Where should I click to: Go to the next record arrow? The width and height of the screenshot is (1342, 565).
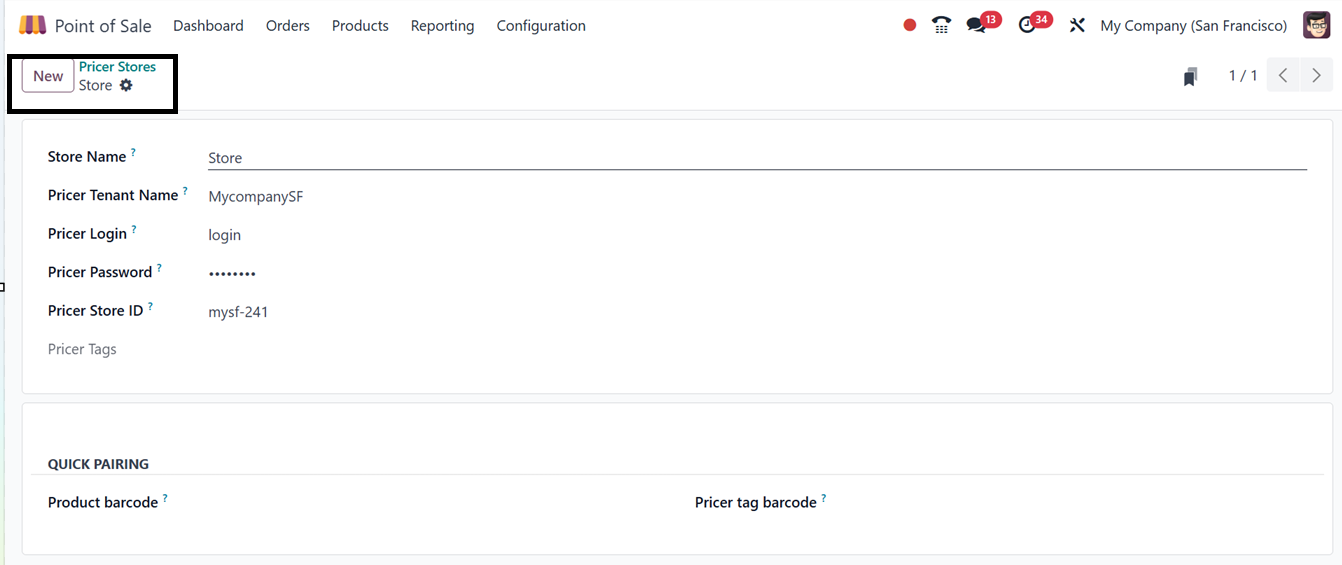(1316, 76)
